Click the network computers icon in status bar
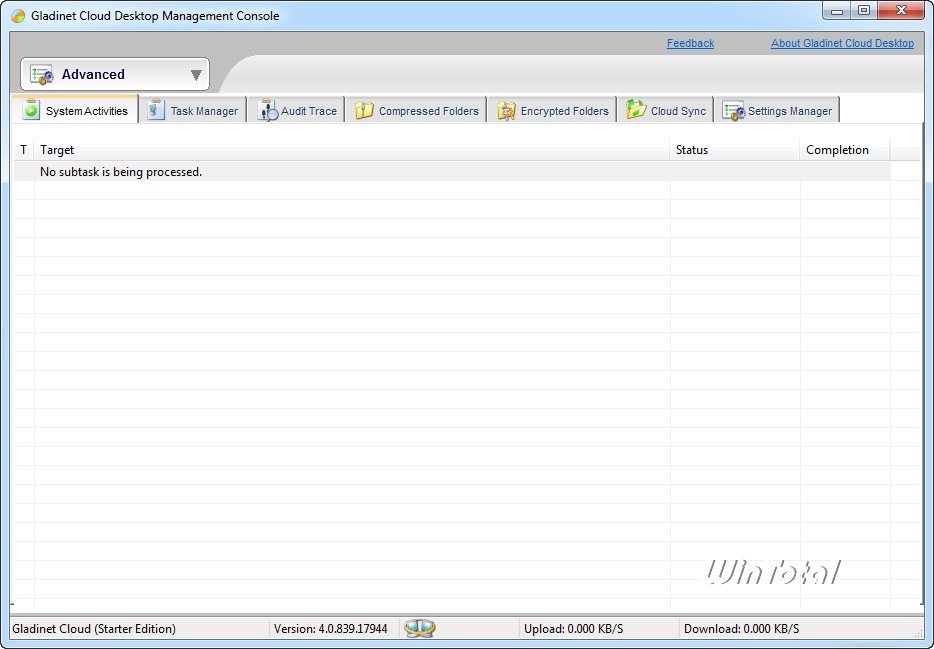The image size is (934, 649). click(420, 628)
